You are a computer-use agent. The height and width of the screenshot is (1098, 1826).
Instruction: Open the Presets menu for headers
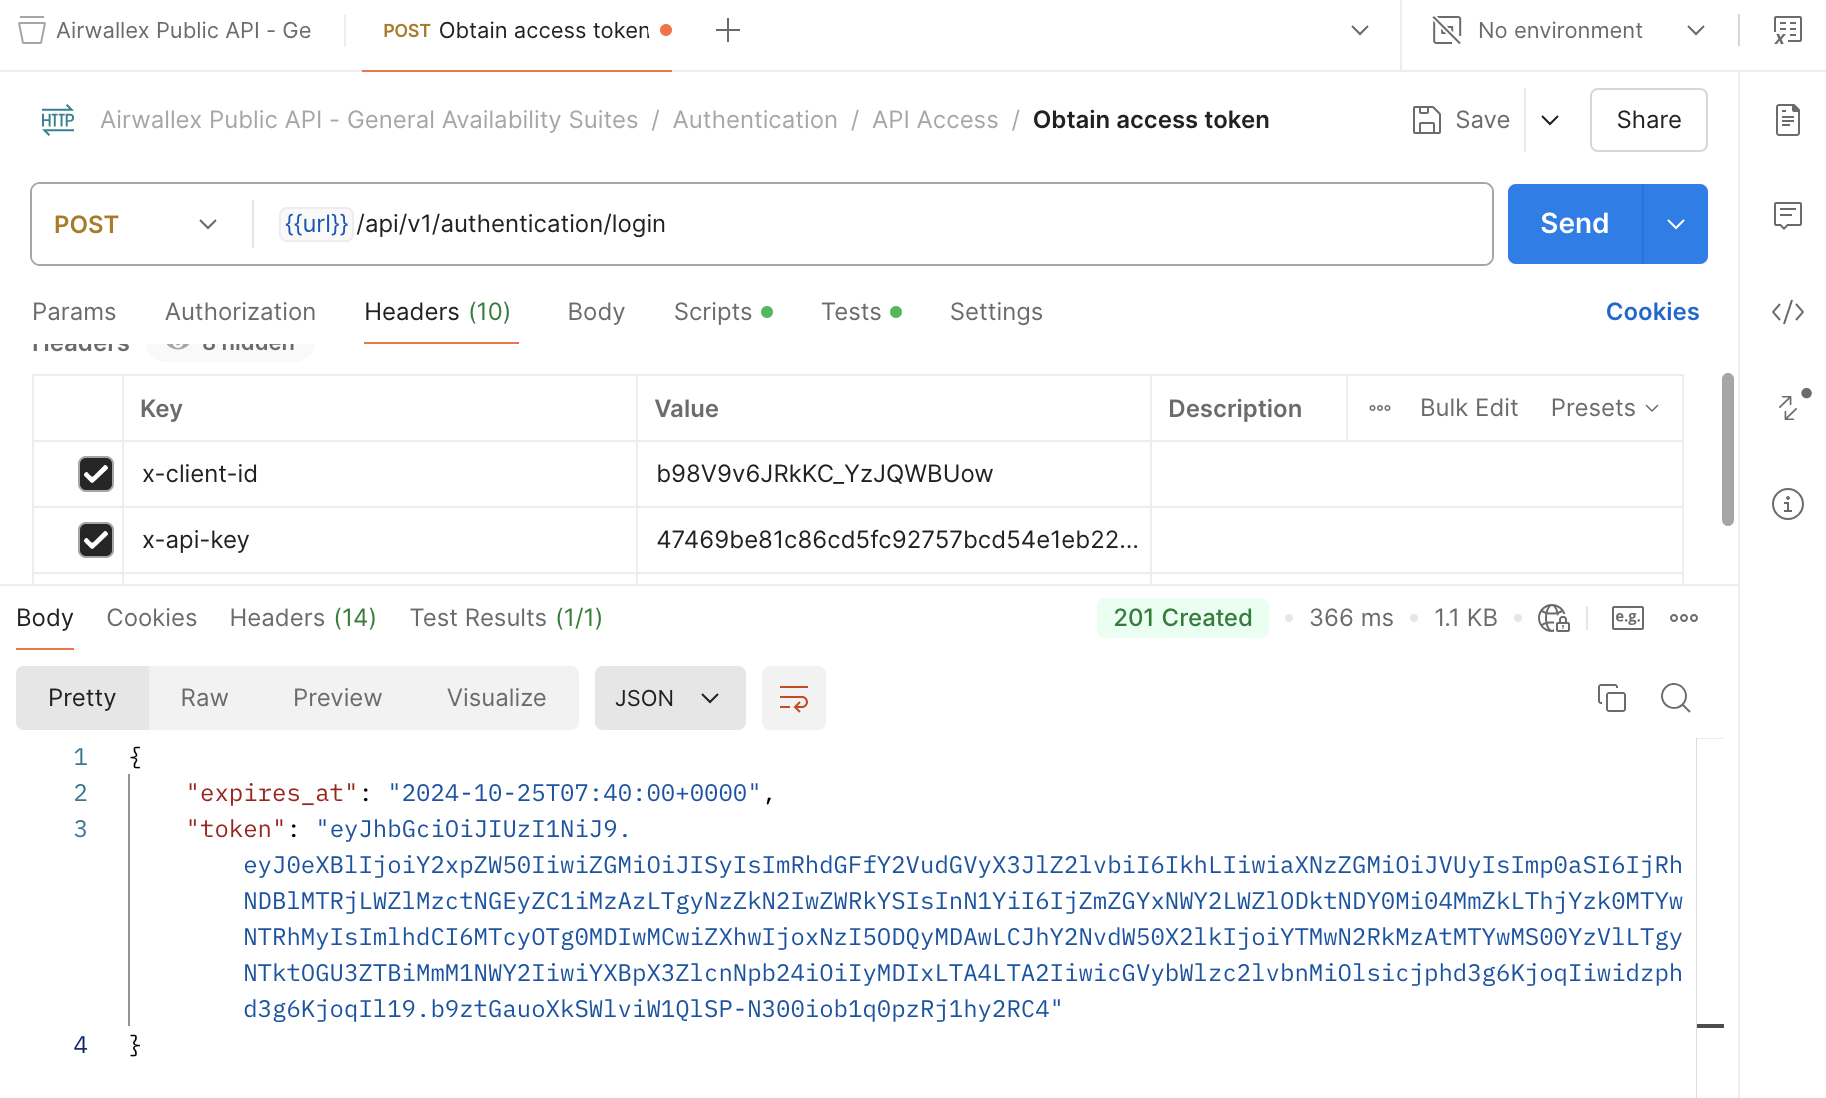click(x=1603, y=408)
